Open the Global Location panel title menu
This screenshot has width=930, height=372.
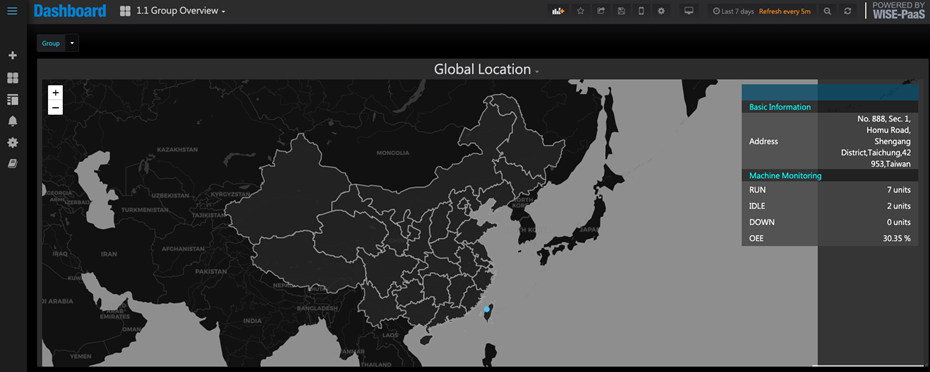pyautogui.click(x=486, y=69)
